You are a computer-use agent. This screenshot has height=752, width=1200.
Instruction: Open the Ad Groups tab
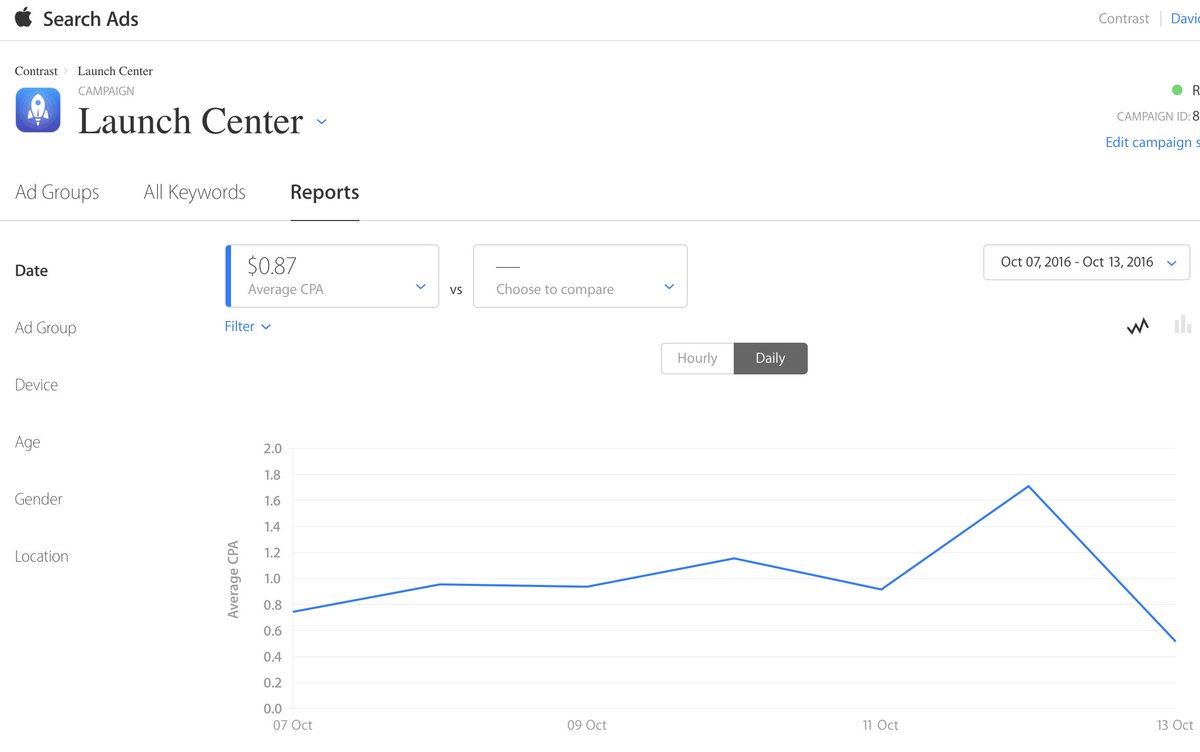coord(57,192)
